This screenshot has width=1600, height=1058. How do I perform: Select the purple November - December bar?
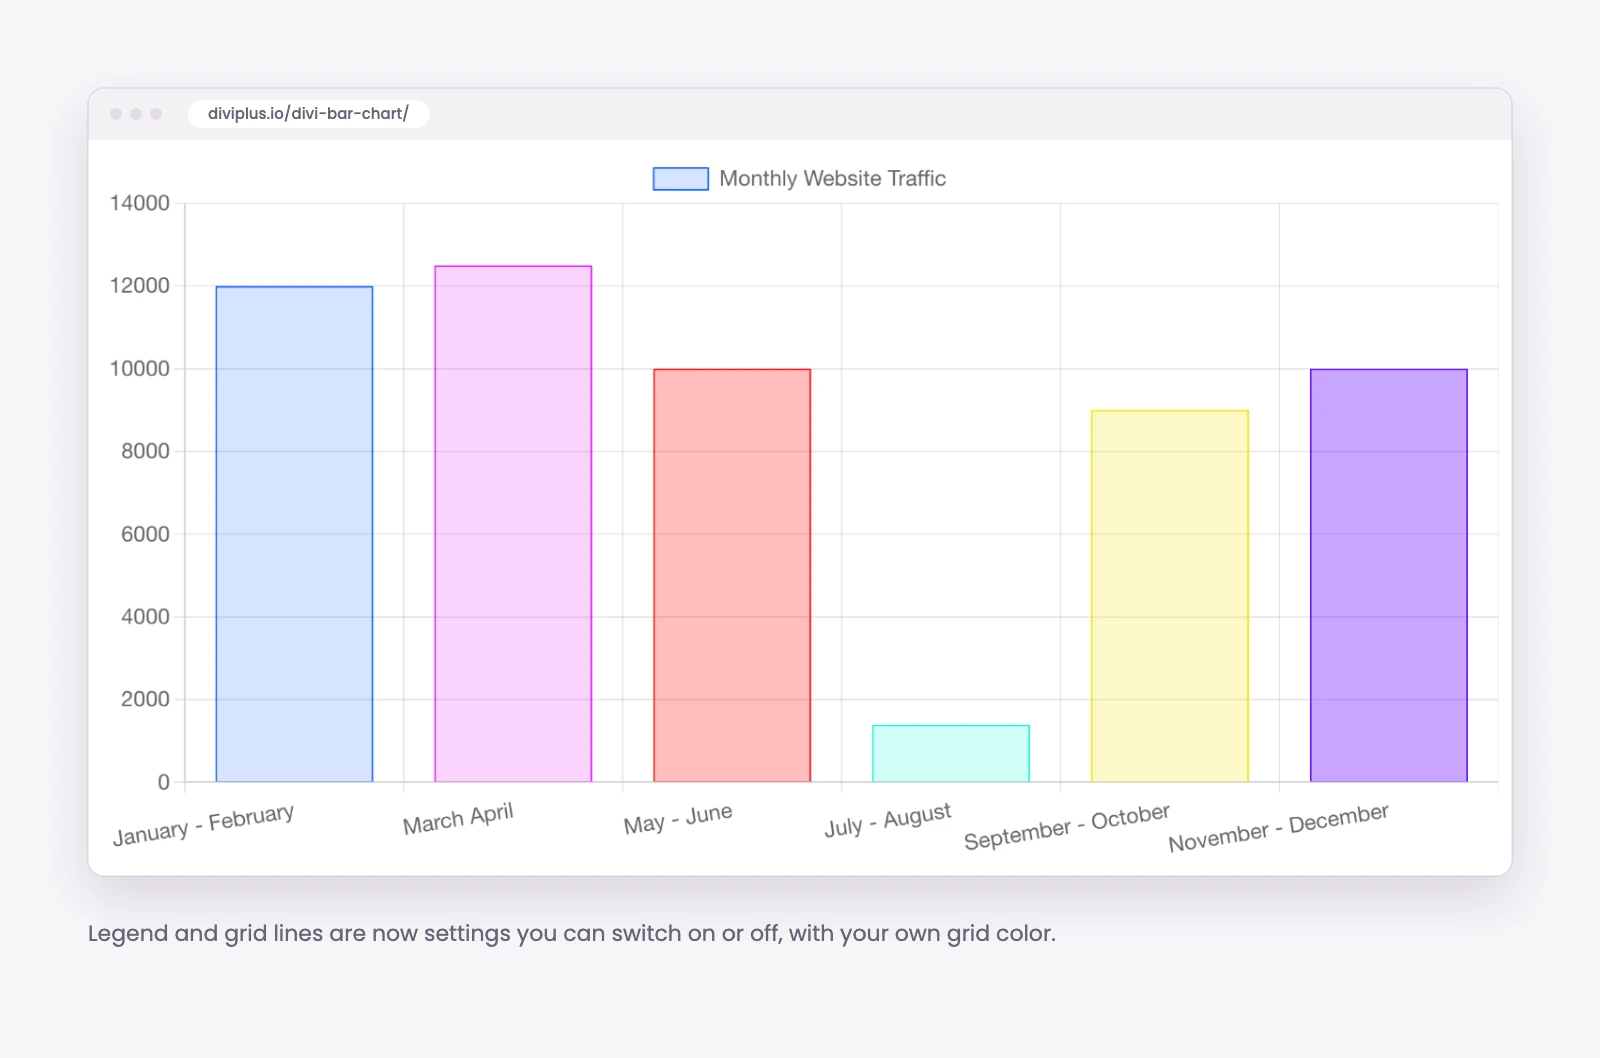1389,575
